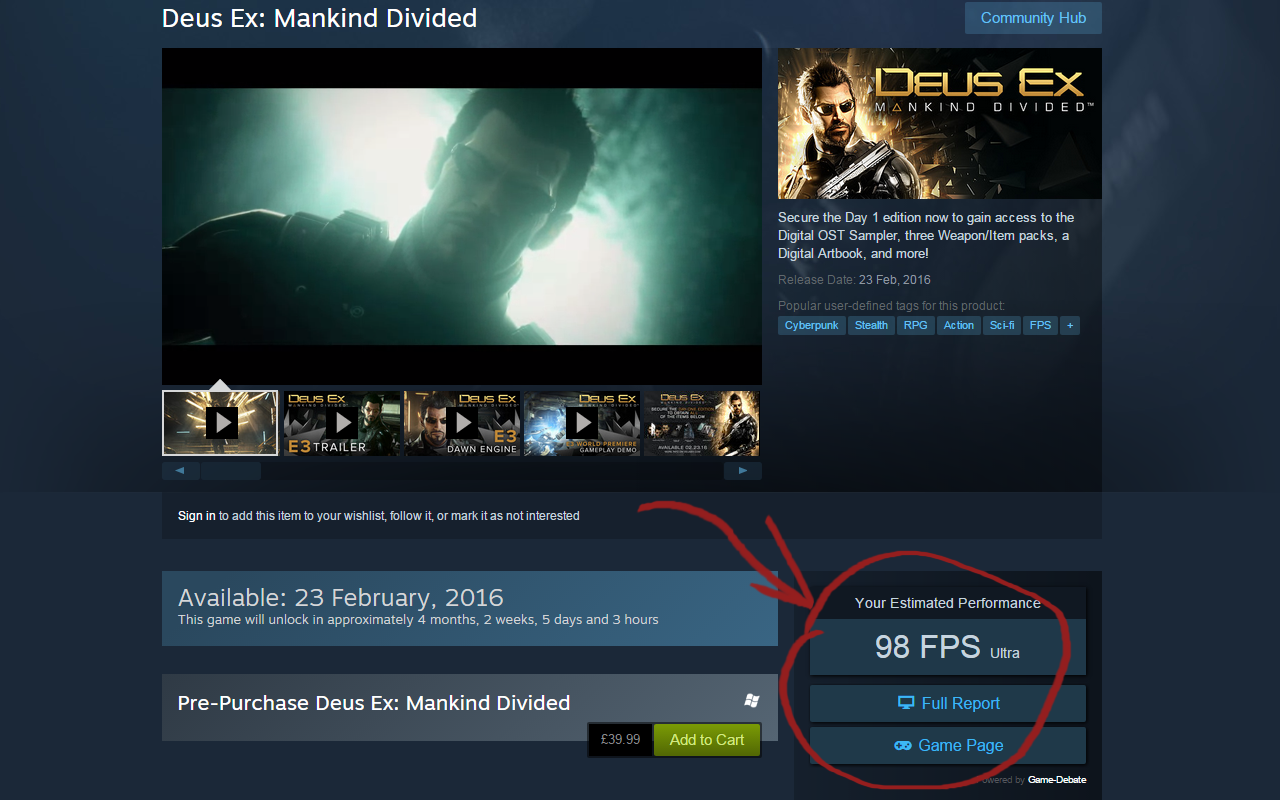1280x800 pixels.
Task: Open the Community Hub
Action: click(1033, 18)
